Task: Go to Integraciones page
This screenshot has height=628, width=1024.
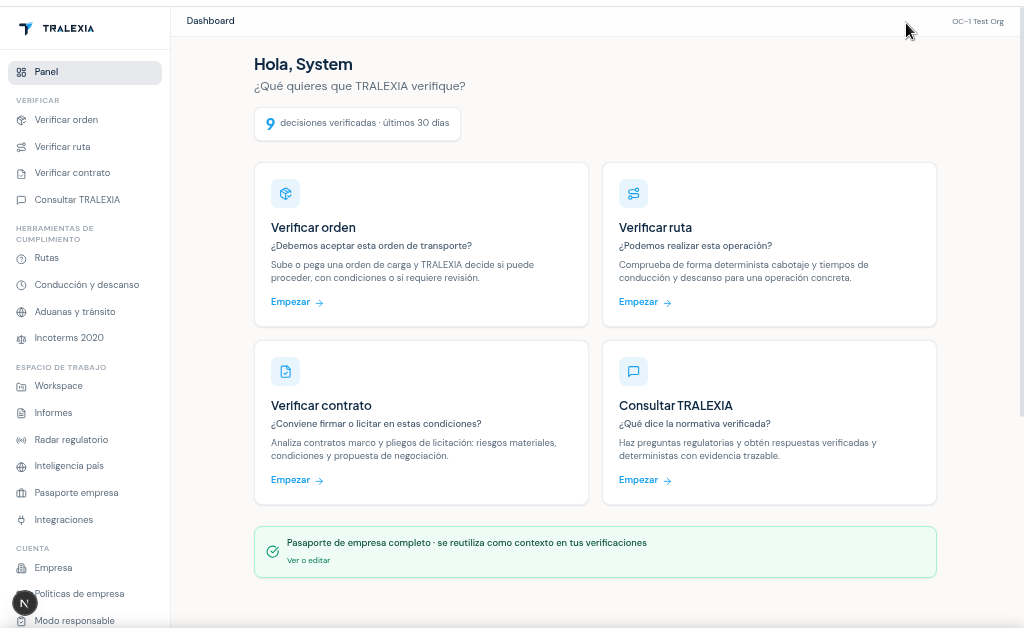Action: pos(85,520)
